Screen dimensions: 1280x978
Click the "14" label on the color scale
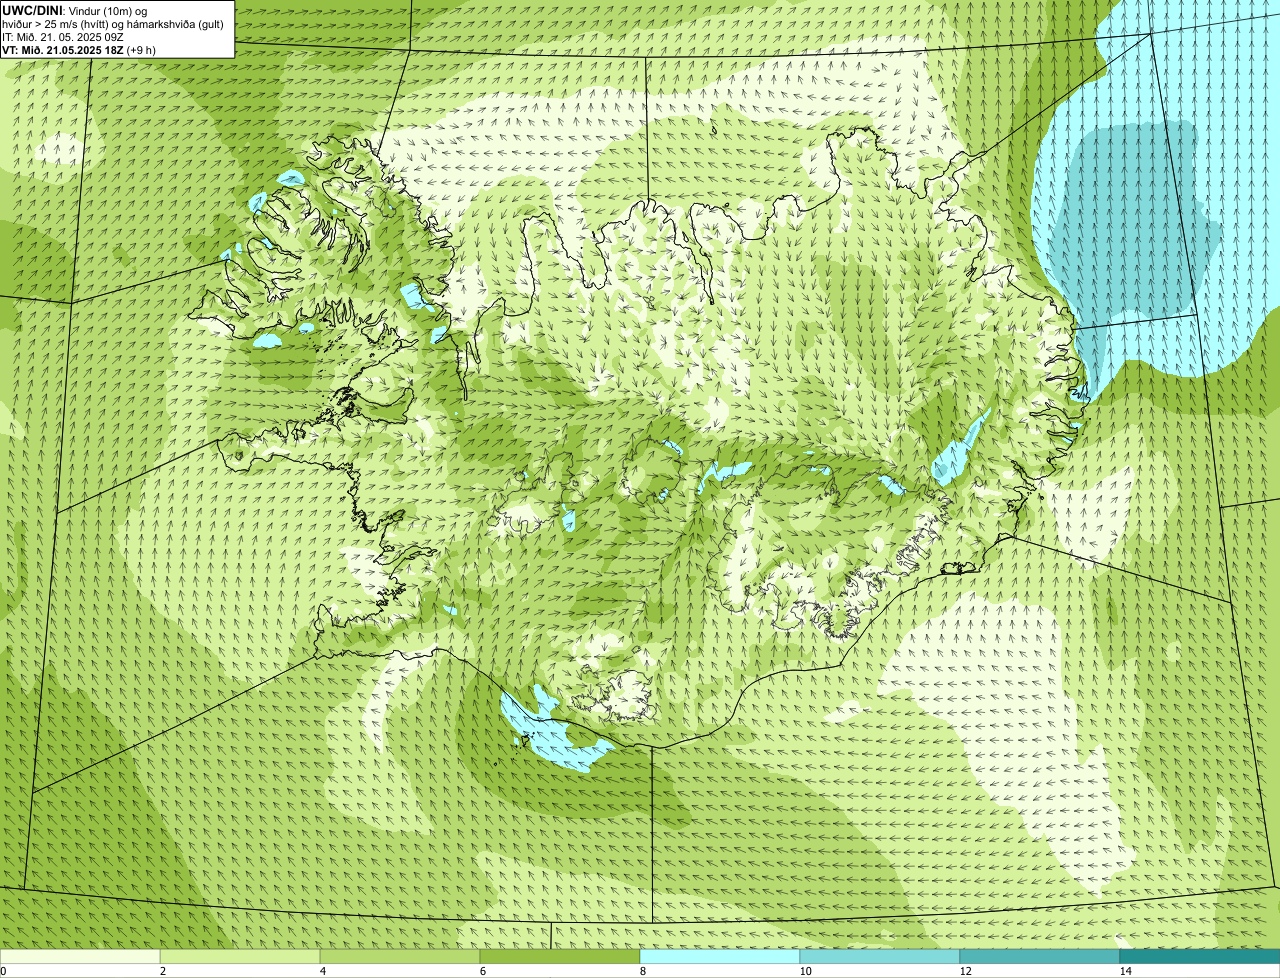tap(1125, 971)
